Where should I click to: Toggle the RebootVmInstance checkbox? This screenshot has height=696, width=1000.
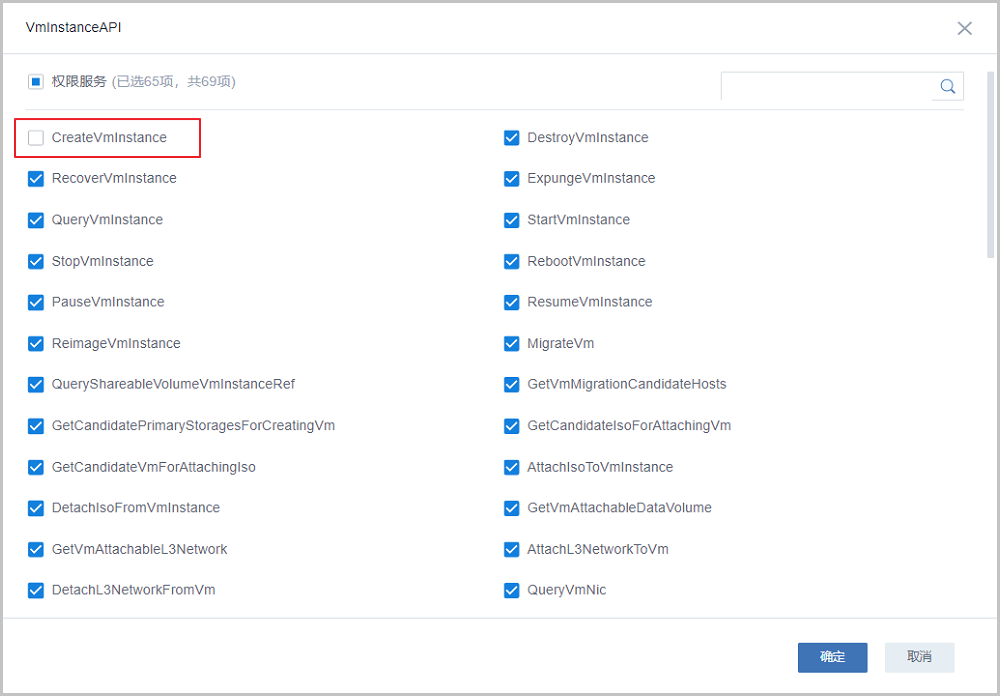coord(512,261)
